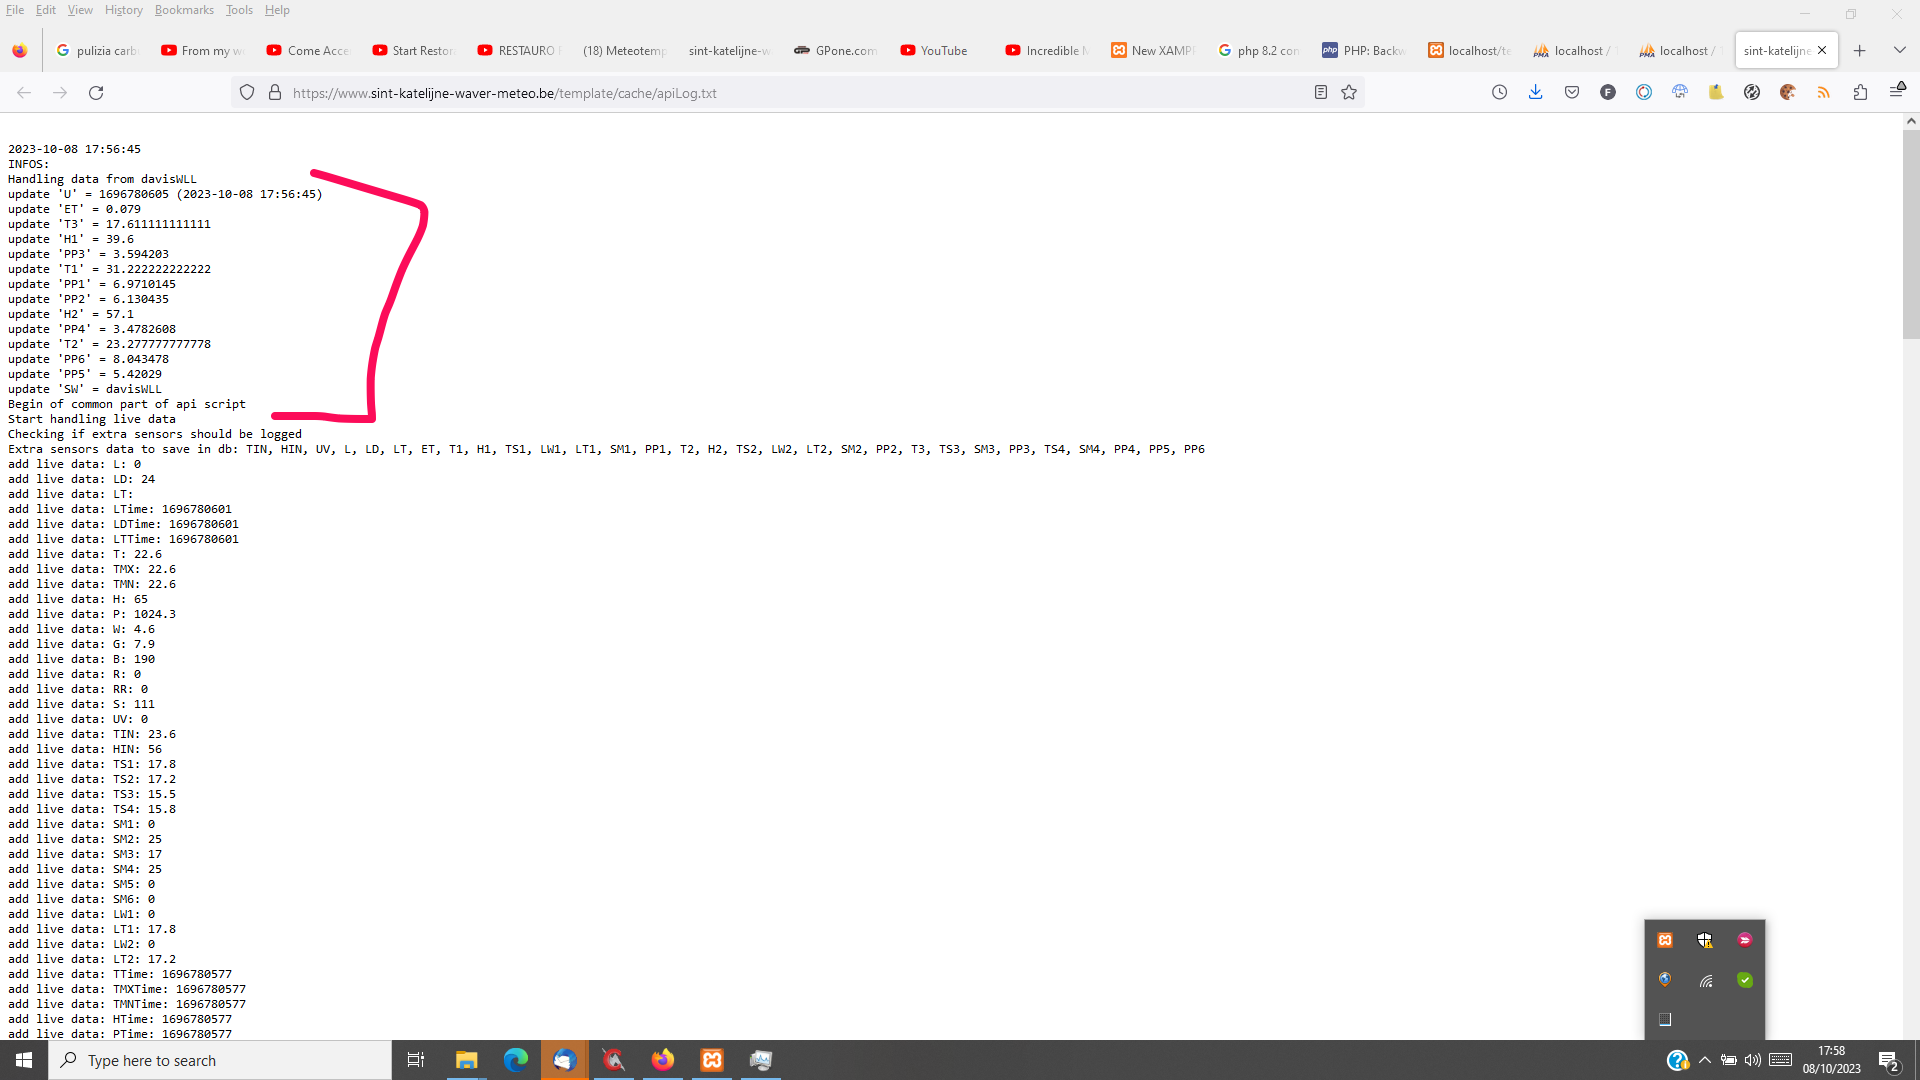This screenshot has height=1080, width=1920.
Task: Open the notification center
Action: [1889, 1060]
